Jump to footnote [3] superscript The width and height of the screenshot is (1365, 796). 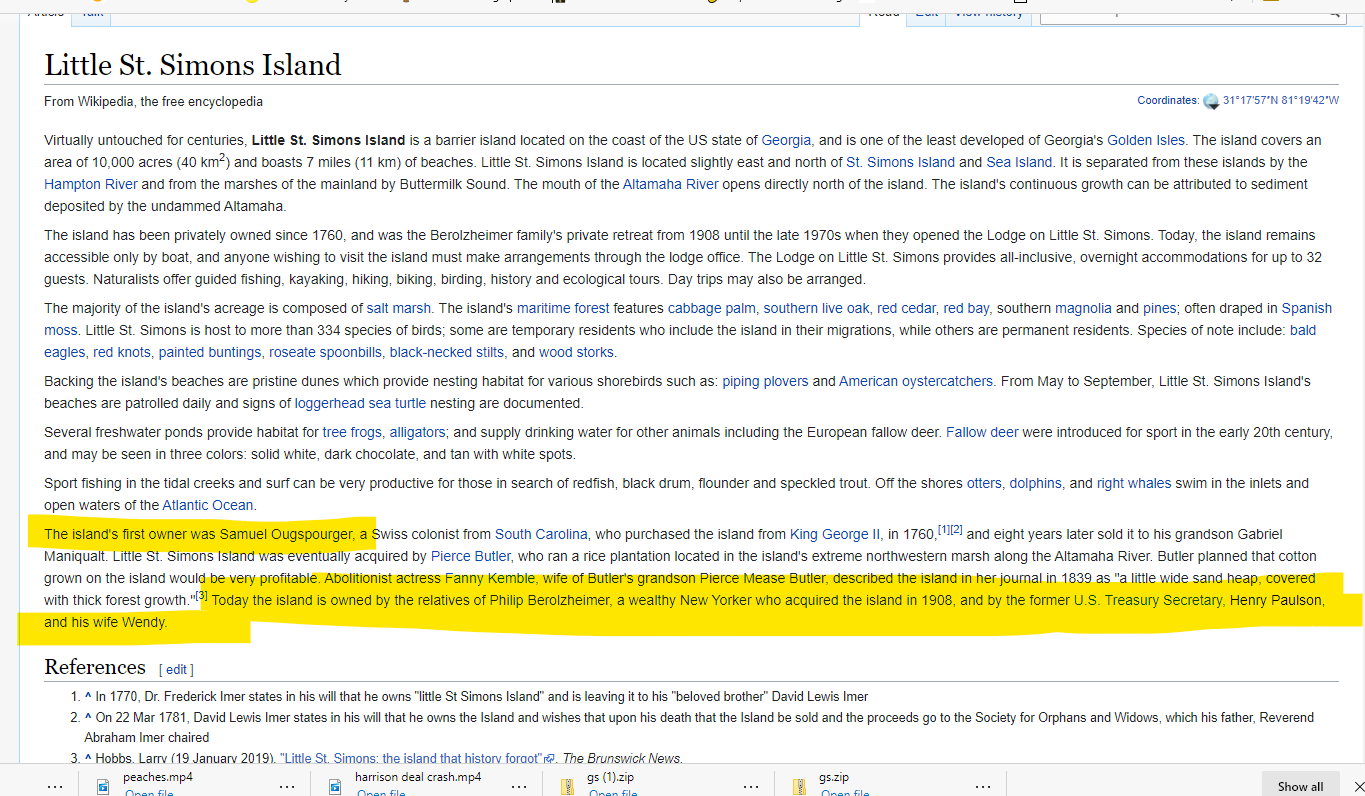(201, 595)
